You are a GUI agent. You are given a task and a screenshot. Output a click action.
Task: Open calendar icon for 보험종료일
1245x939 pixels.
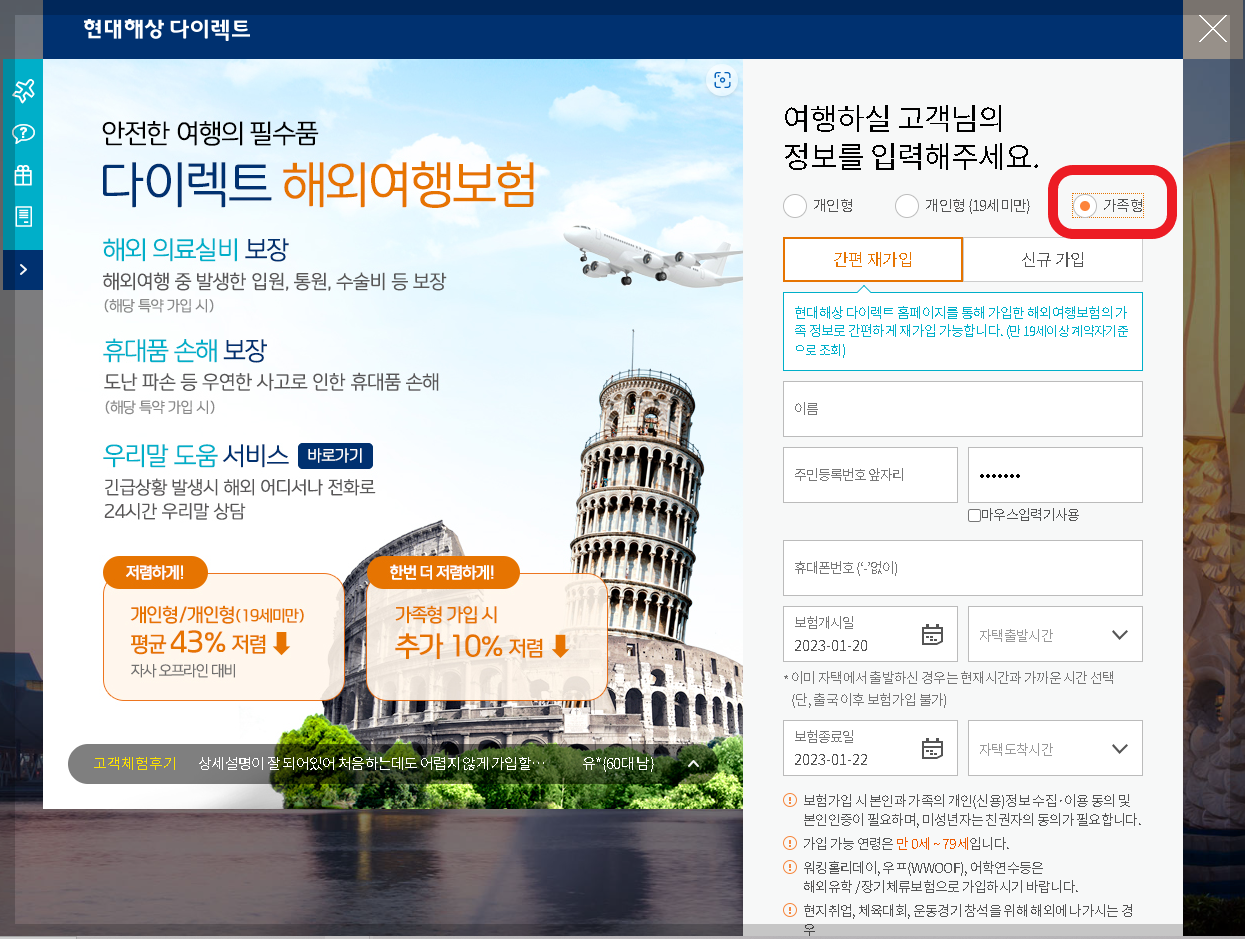[x=932, y=749]
